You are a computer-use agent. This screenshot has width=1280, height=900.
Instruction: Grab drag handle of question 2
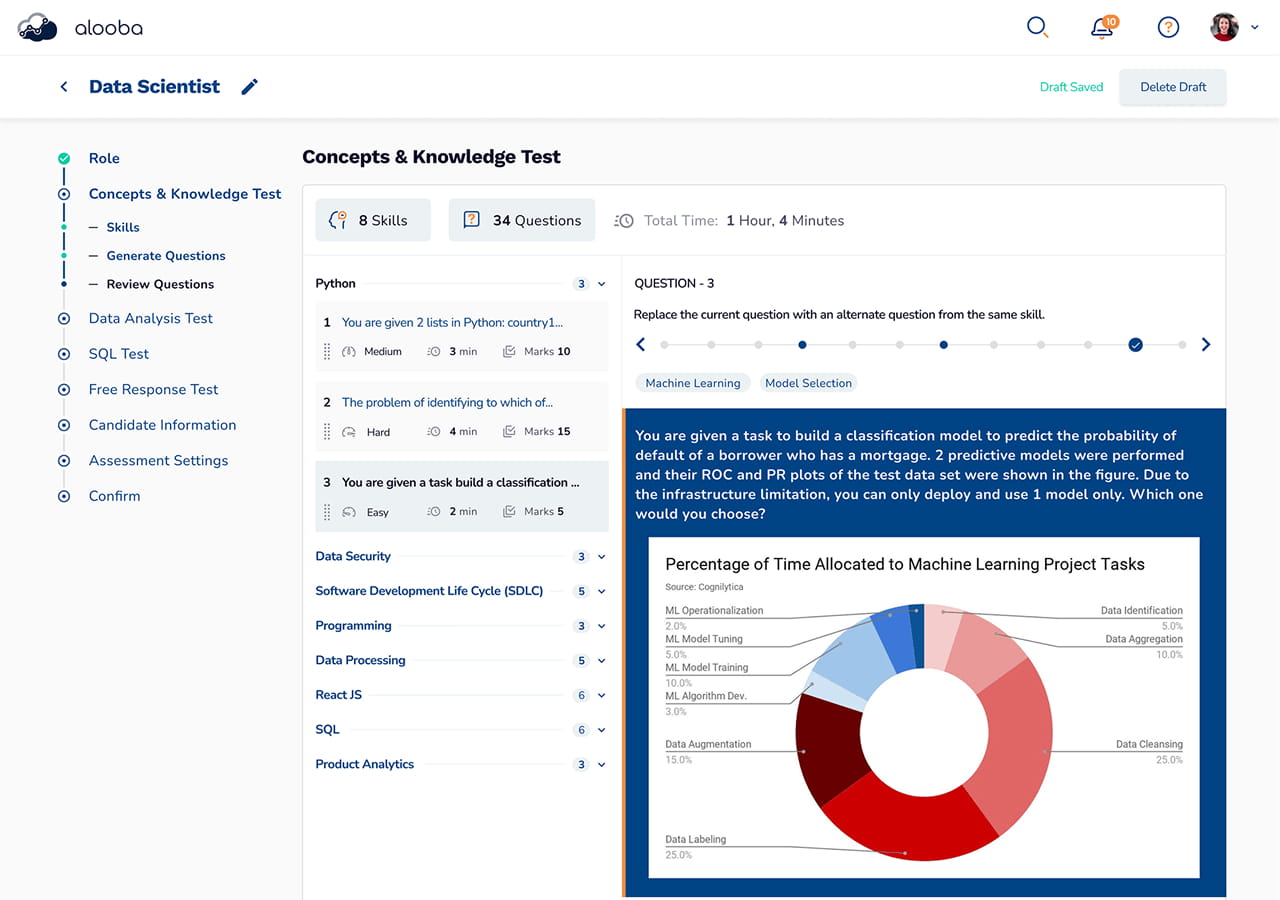[327, 432]
